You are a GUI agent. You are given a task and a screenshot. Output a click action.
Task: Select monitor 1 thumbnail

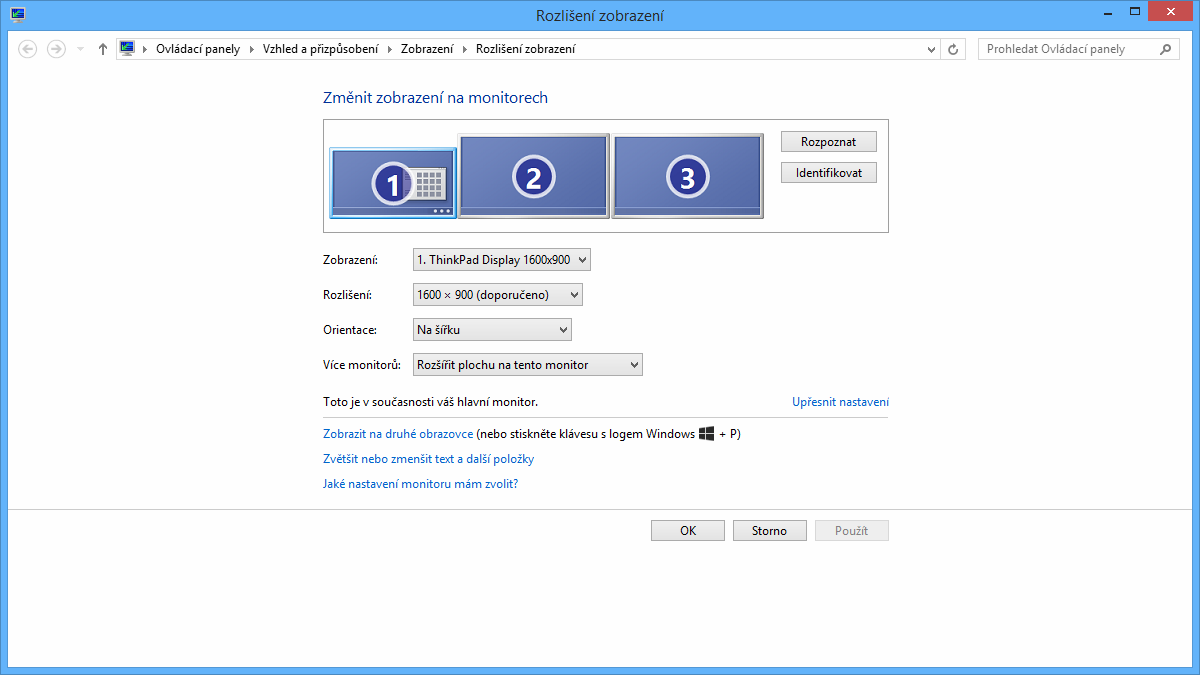(392, 182)
